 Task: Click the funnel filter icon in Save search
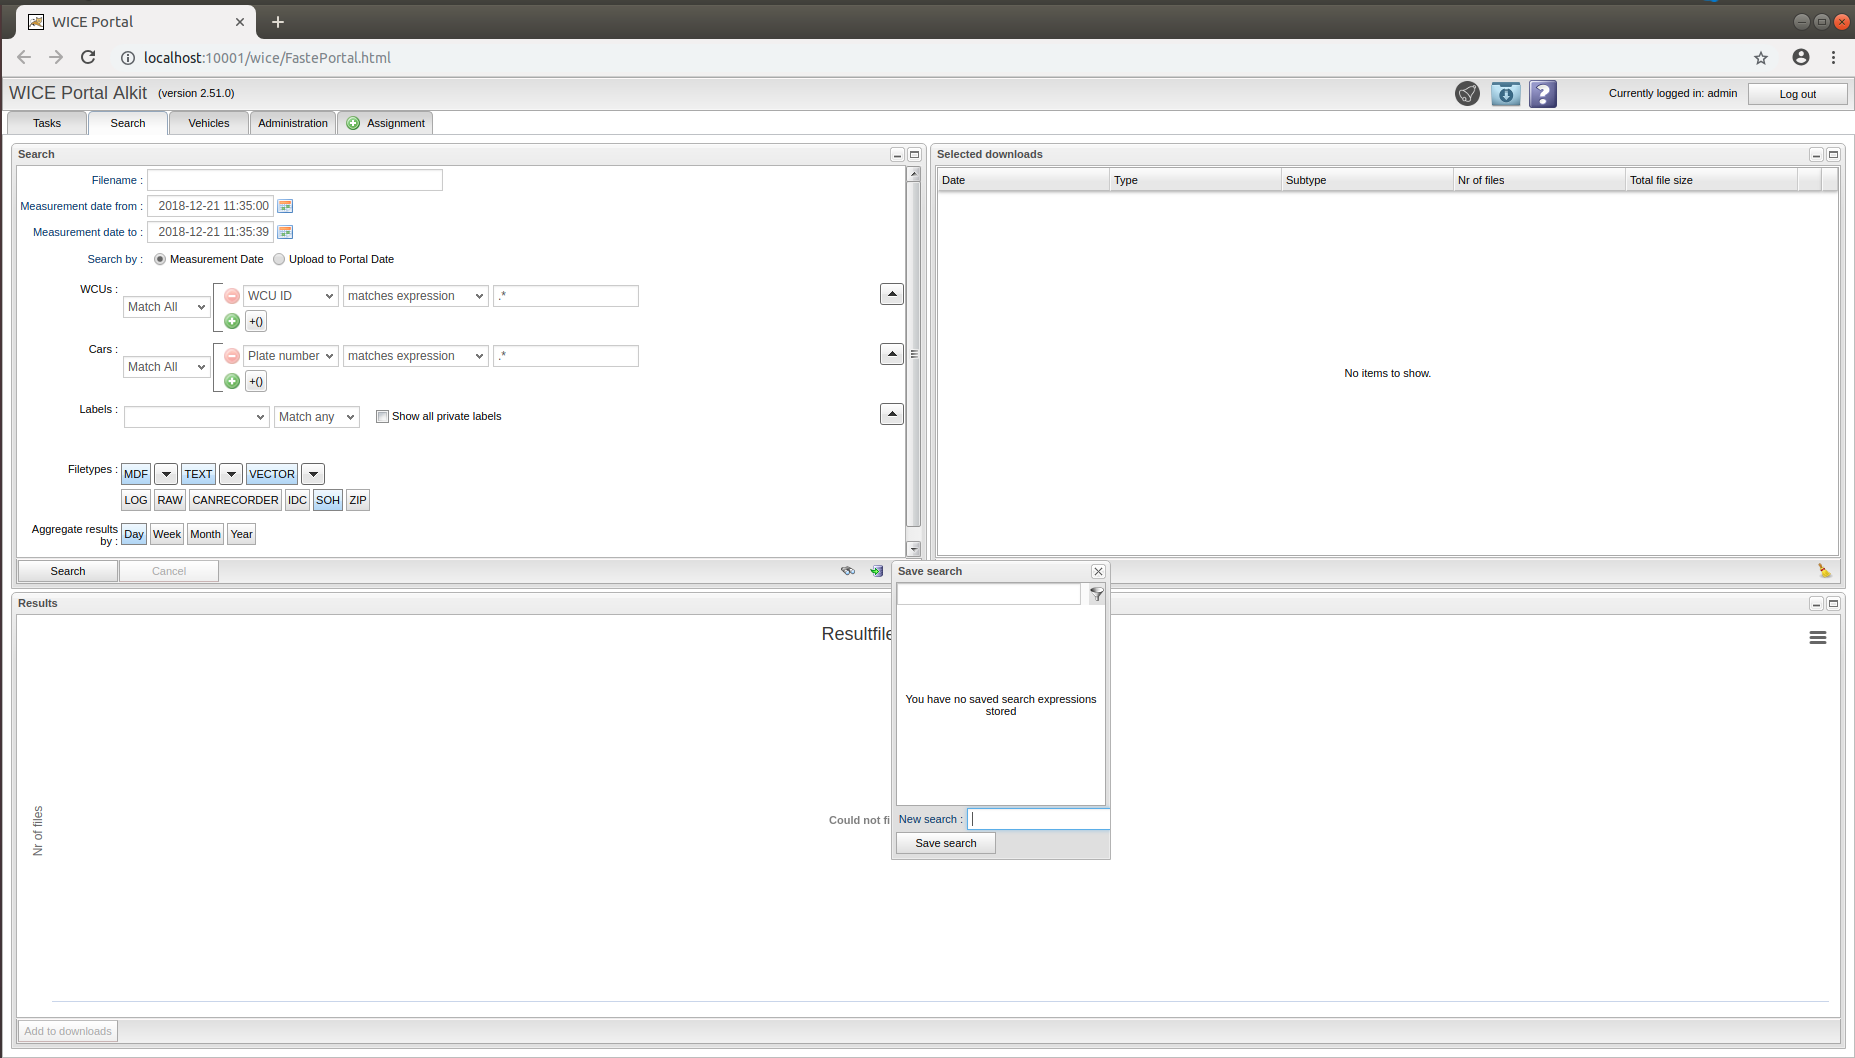1097,594
